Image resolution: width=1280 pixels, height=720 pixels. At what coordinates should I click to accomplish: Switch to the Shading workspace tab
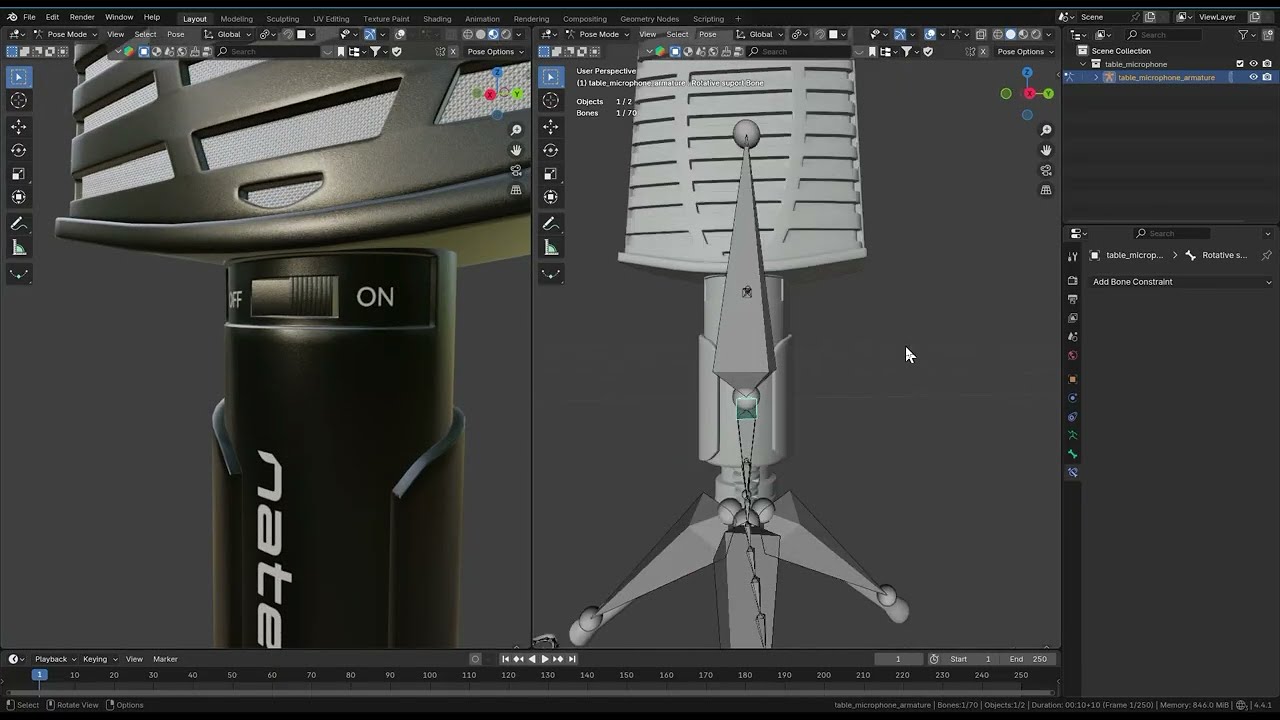click(x=437, y=18)
